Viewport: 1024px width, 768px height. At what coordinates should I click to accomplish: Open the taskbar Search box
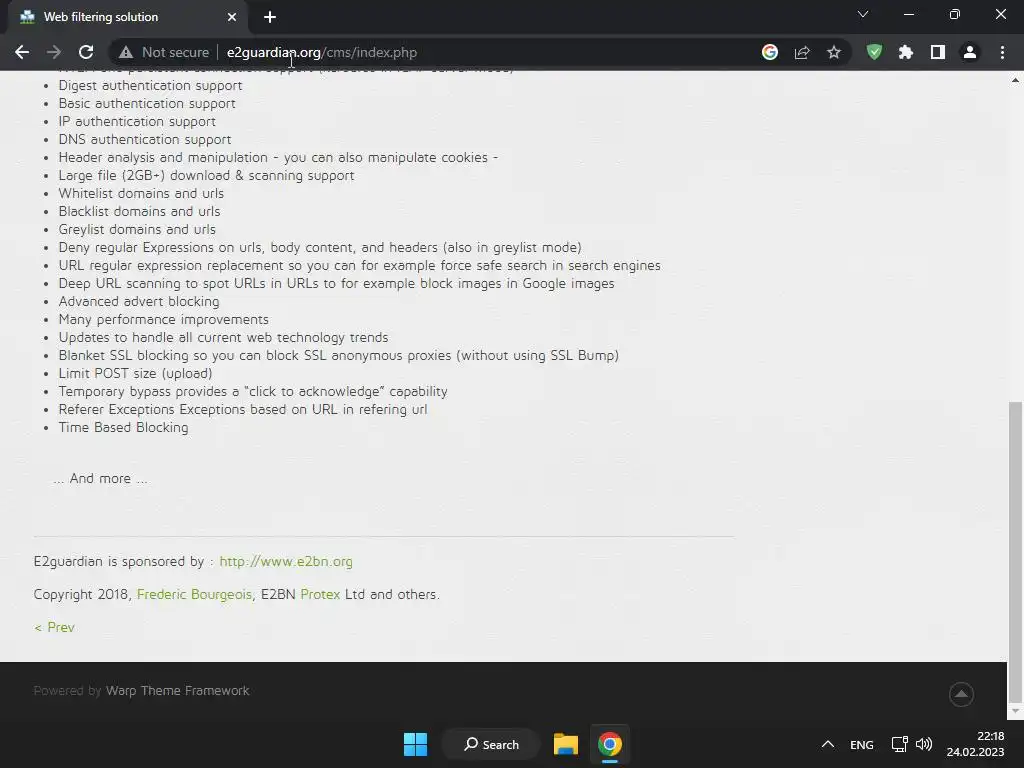point(491,744)
